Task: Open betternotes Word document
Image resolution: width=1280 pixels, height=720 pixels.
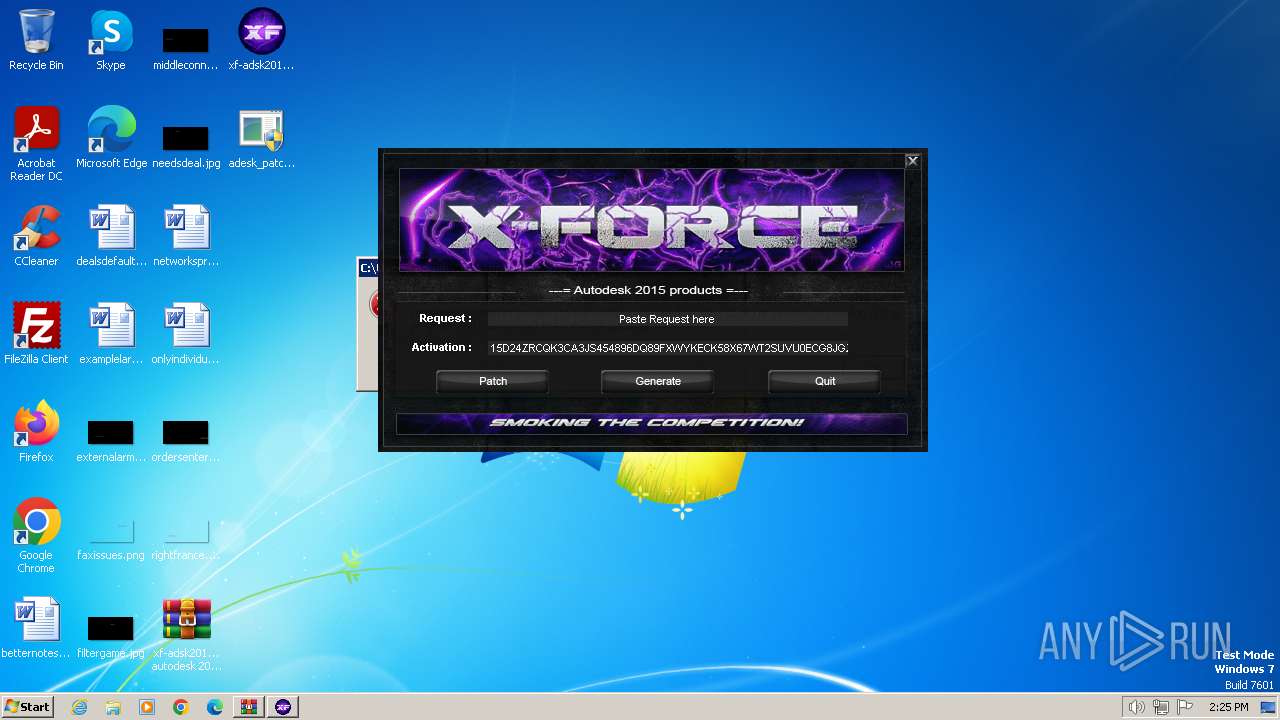Action: pyautogui.click(x=36, y=628)
